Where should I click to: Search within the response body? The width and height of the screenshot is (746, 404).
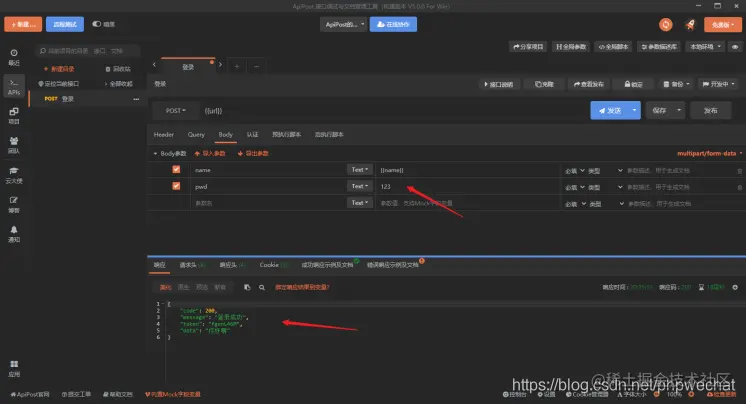point(262,287)
